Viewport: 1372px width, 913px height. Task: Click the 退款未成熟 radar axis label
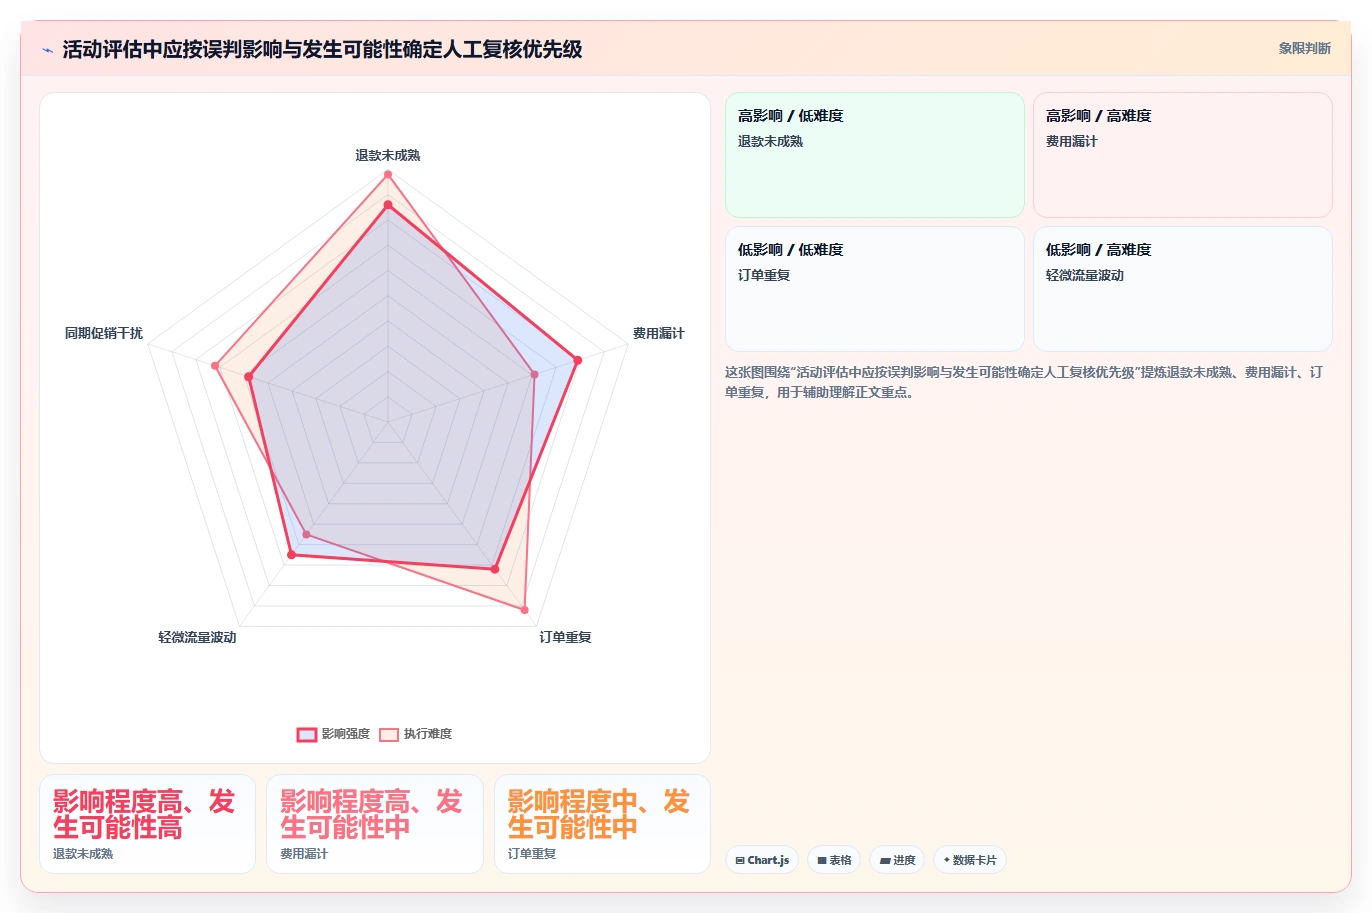[388, 155]
